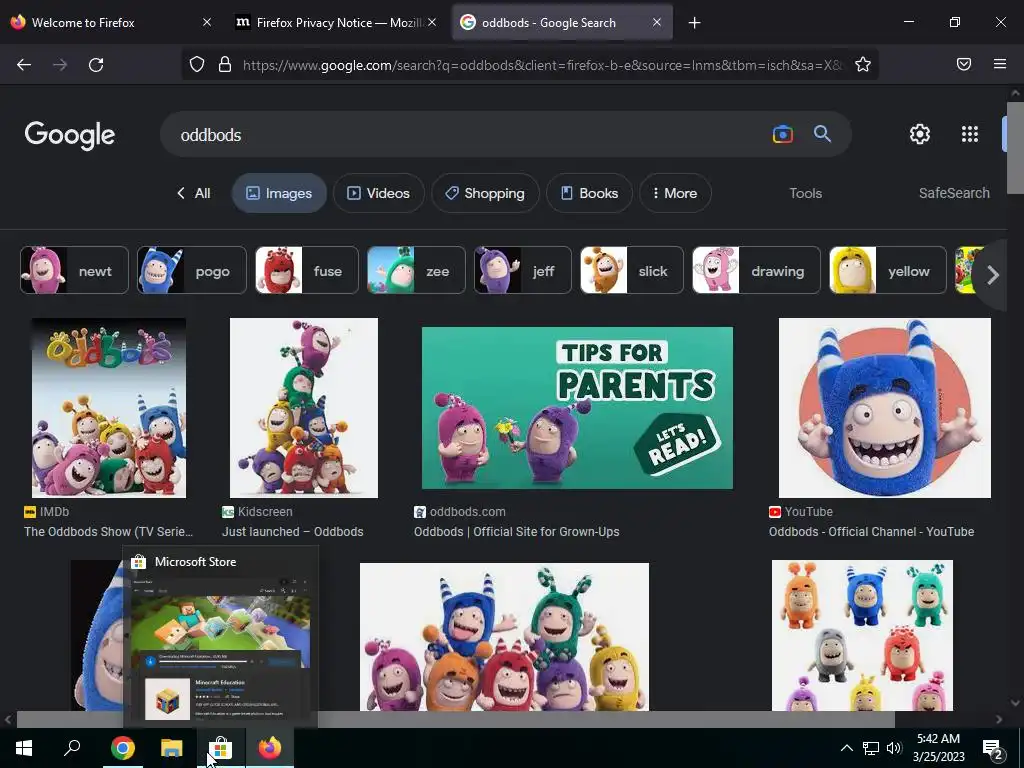1024x768 pixels.
Task: Open the SafeSearch settings
Action: click(954, 193)
